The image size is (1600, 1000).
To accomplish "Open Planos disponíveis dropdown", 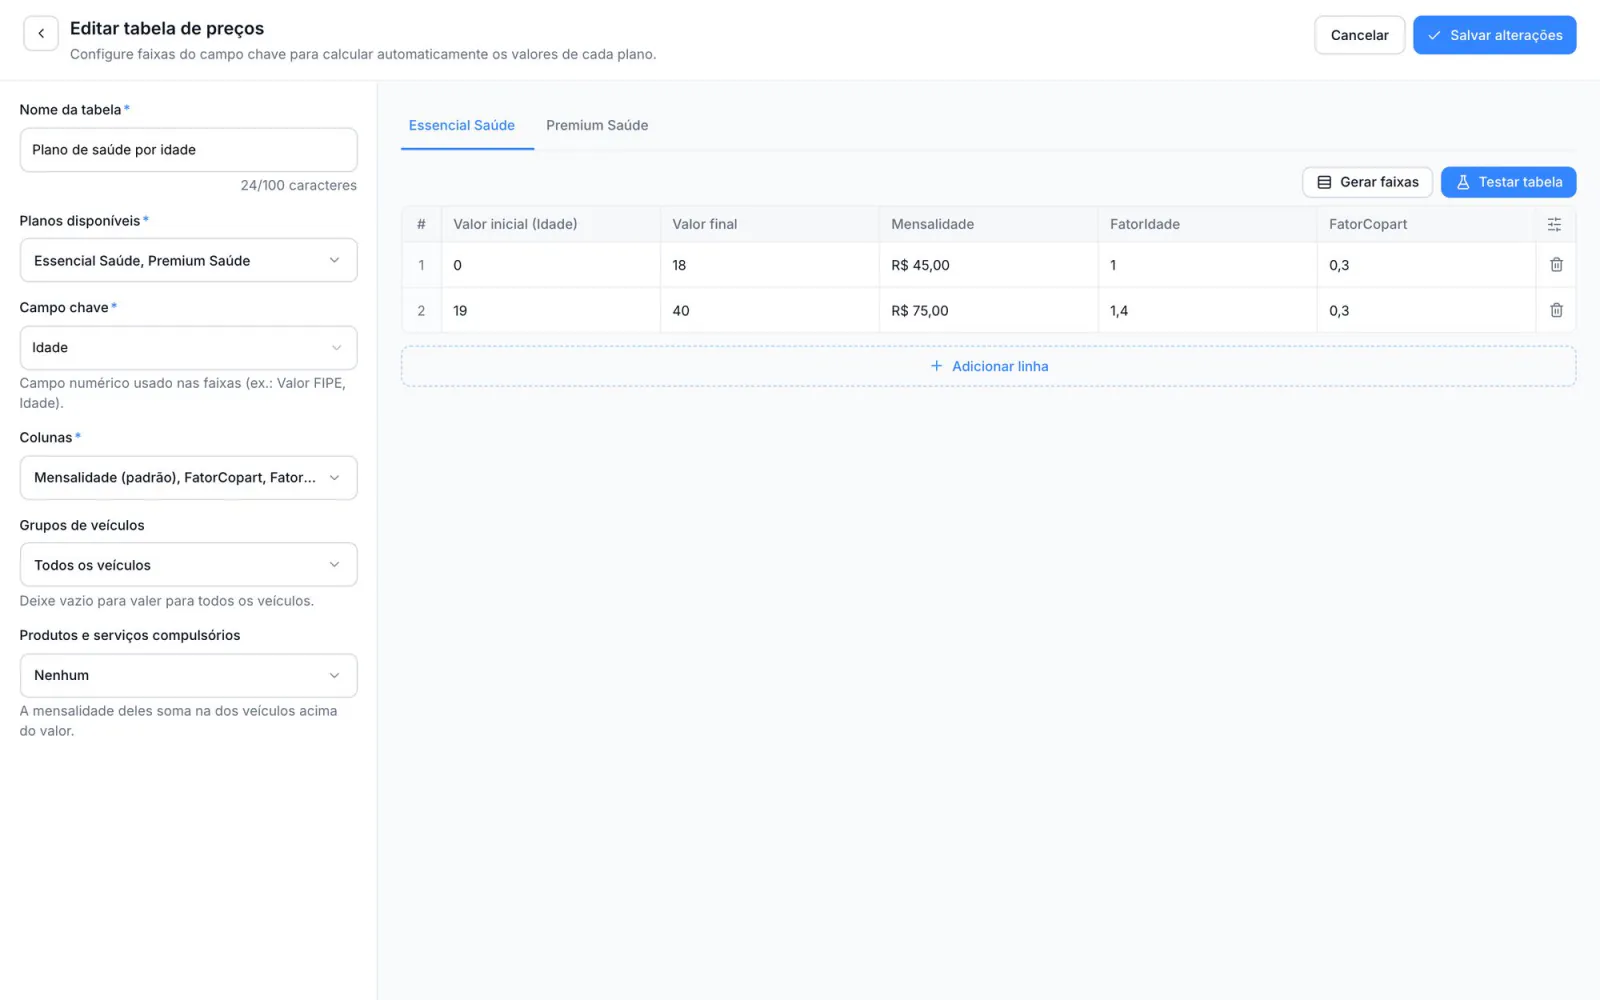I will pos(188,260).
